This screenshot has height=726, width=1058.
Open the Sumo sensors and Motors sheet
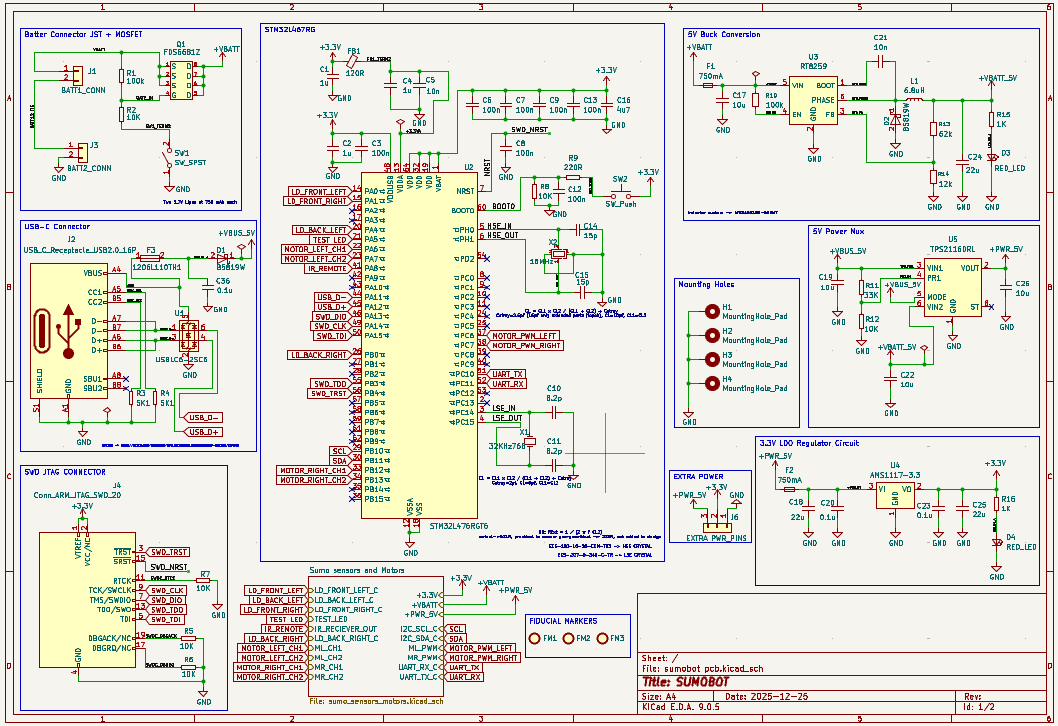[x=376, y=636]
